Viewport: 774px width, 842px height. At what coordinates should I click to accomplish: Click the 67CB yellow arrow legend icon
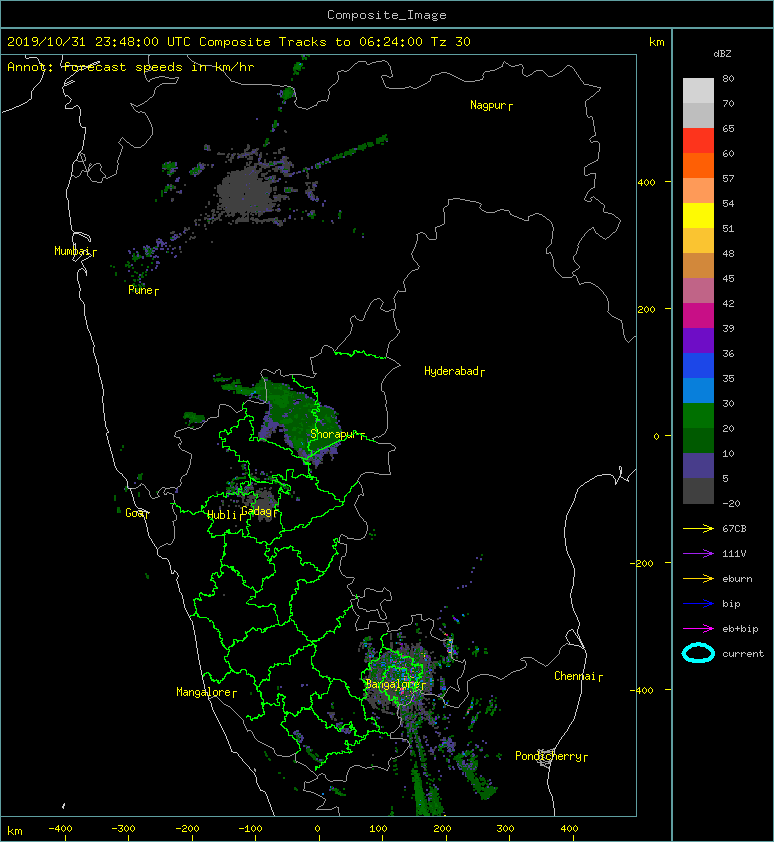[x=698, y=529]
